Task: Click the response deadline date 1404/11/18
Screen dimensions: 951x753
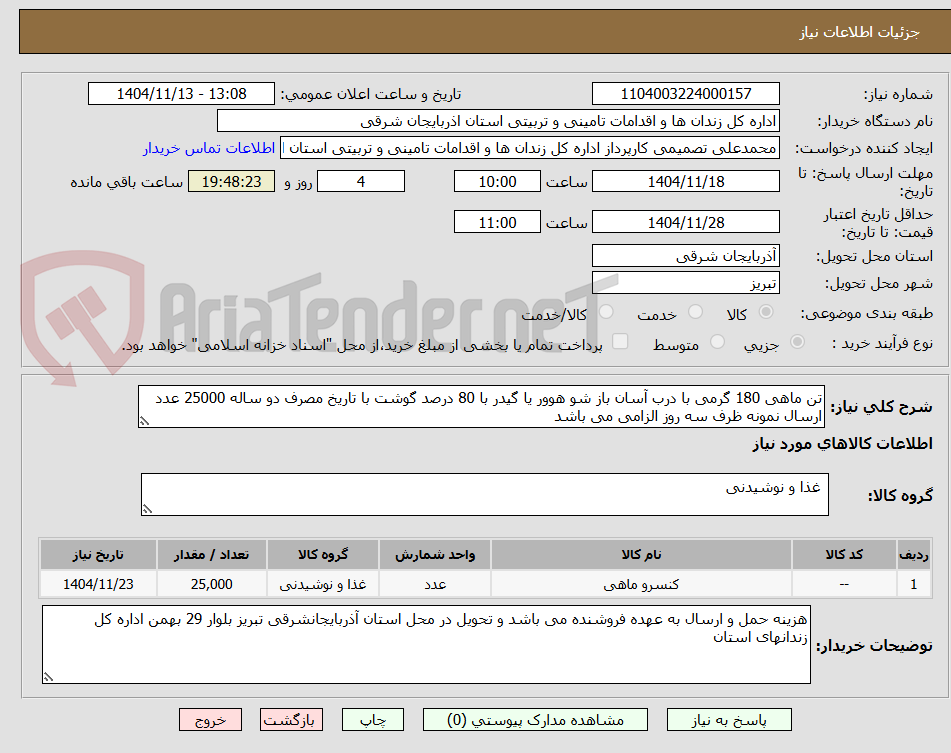Action: pos(685,181)
